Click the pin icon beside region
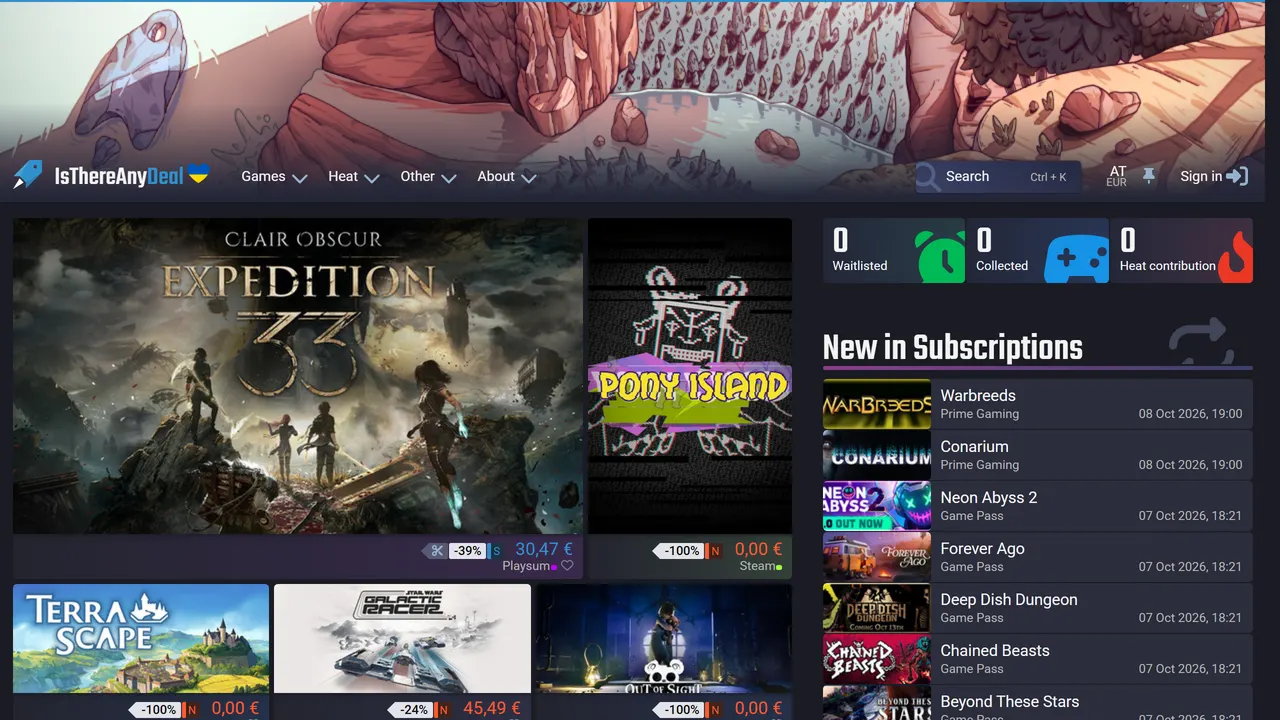The height and width of the screenshot is (720, 1280). tap(1149, 176)
